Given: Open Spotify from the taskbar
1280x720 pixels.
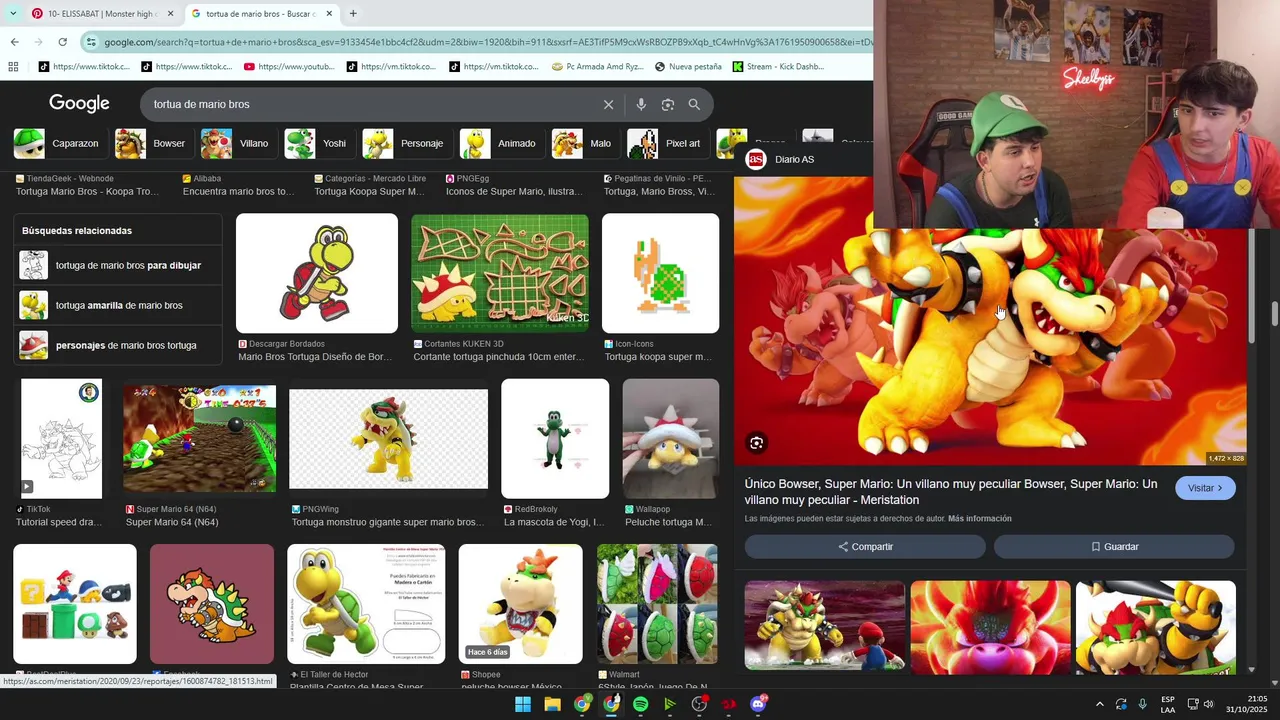Looking at the screenshot, I should 641,704.
